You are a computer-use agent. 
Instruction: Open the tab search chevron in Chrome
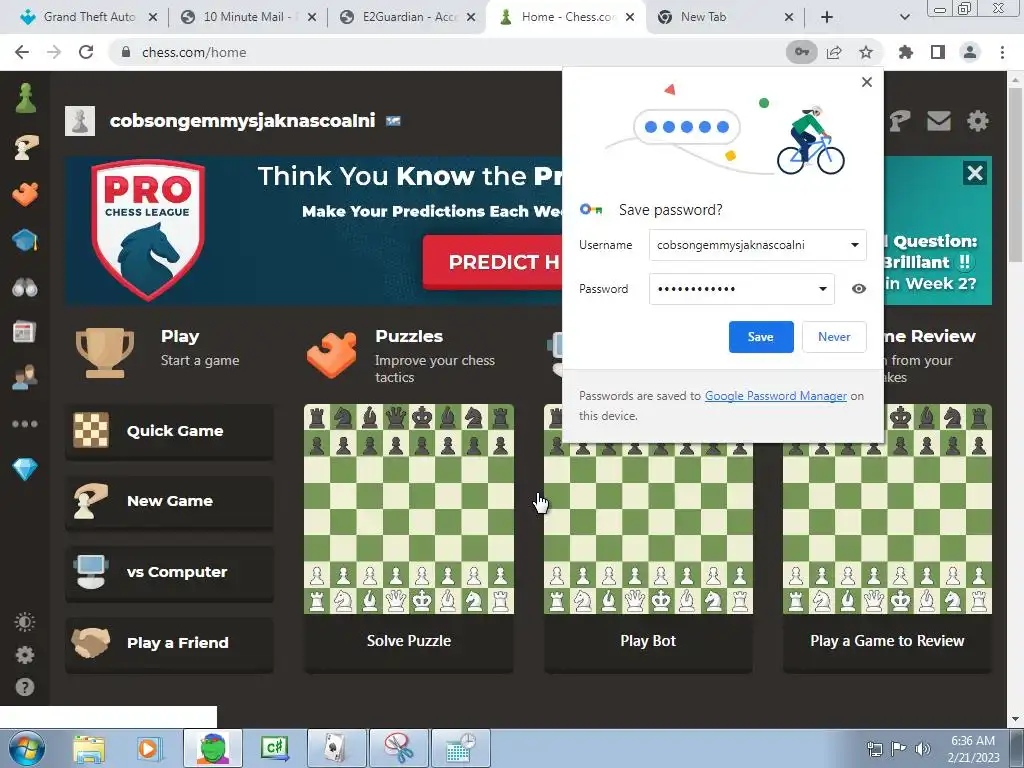(x=904, y=17)
